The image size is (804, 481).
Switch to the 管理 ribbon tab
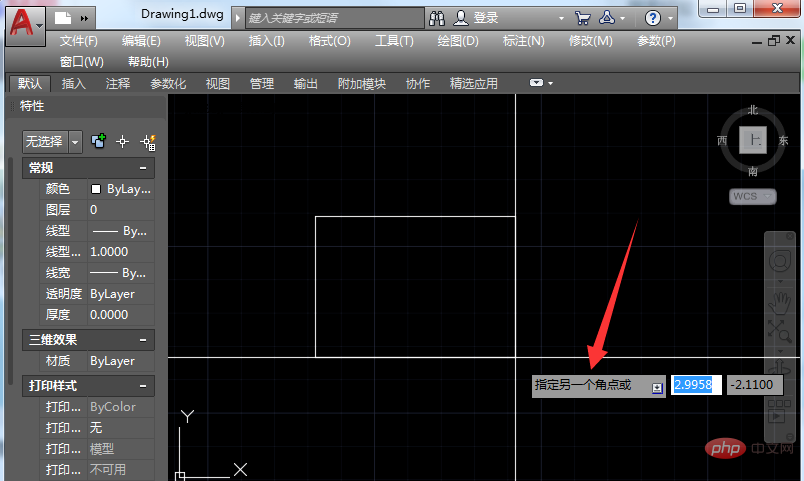[x=262, y=84]
